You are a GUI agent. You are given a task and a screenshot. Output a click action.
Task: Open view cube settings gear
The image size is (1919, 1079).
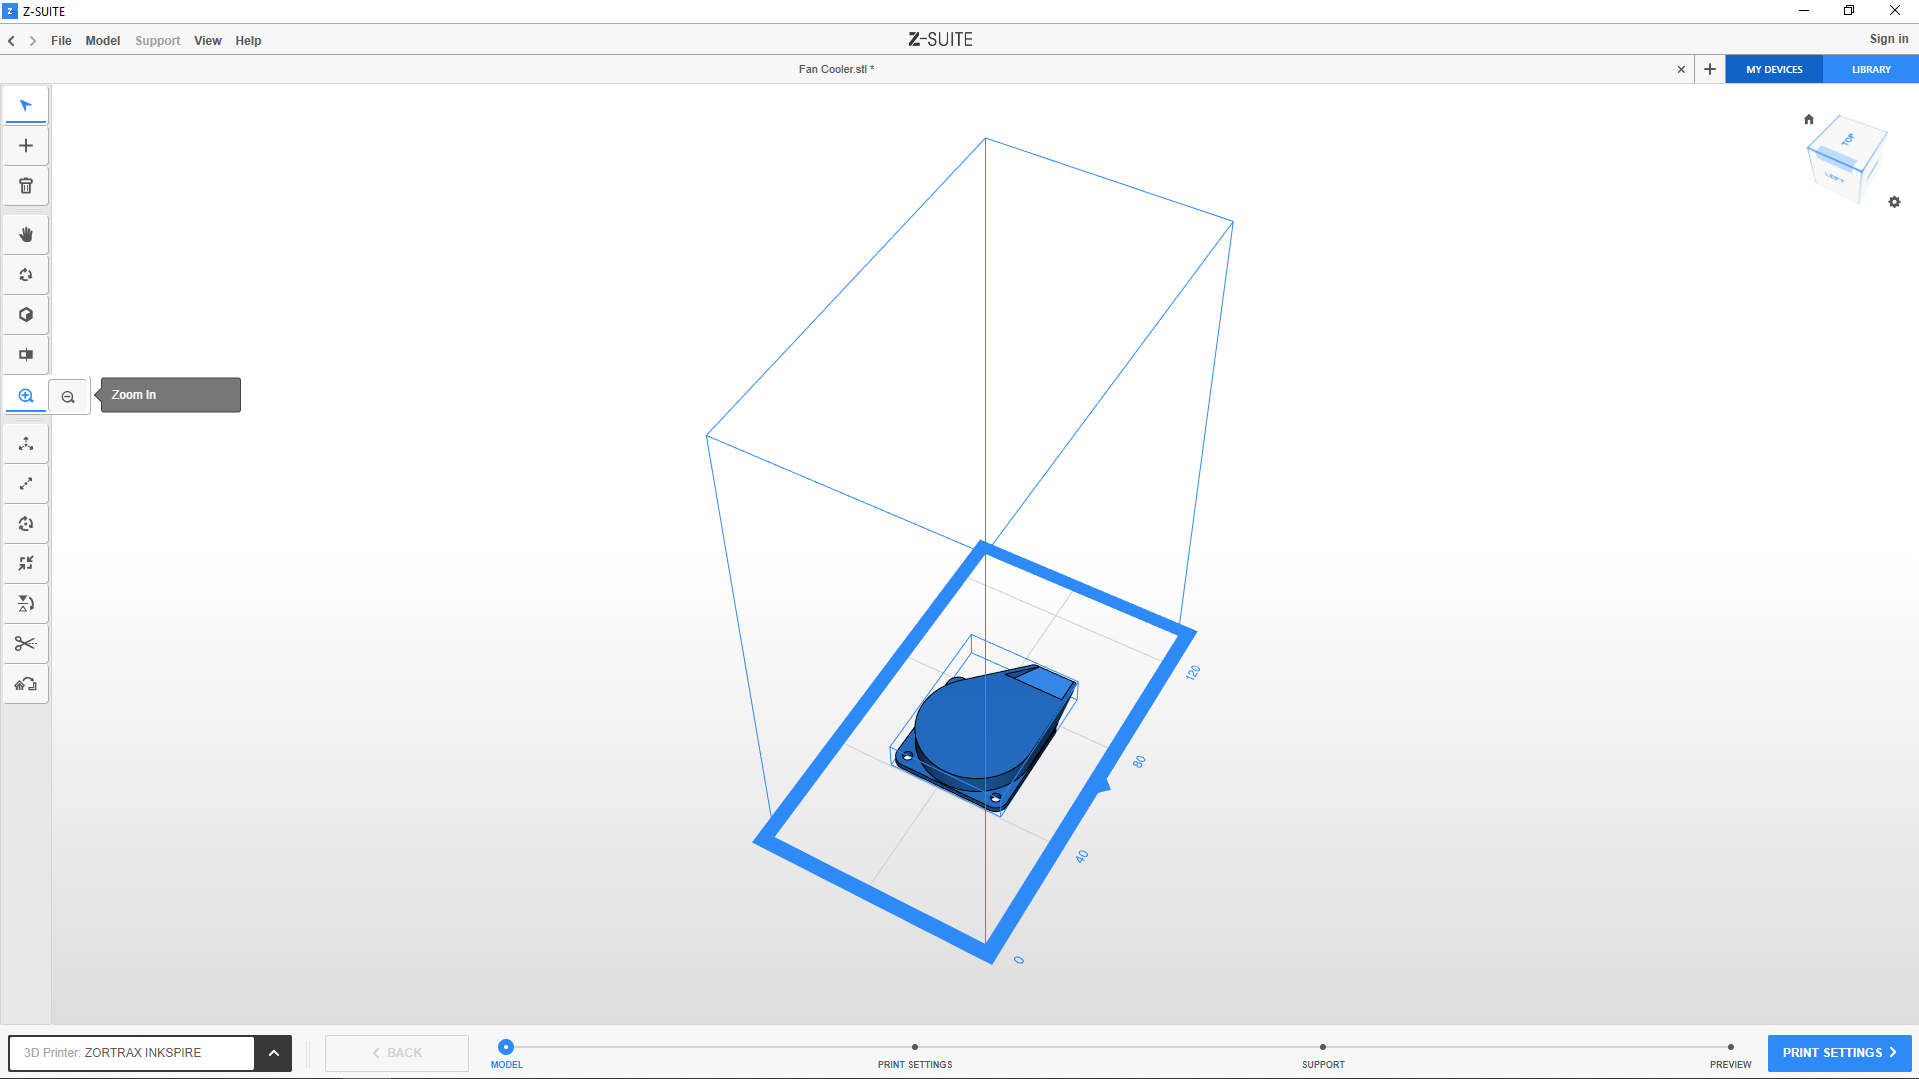[x=1894, y=202]
